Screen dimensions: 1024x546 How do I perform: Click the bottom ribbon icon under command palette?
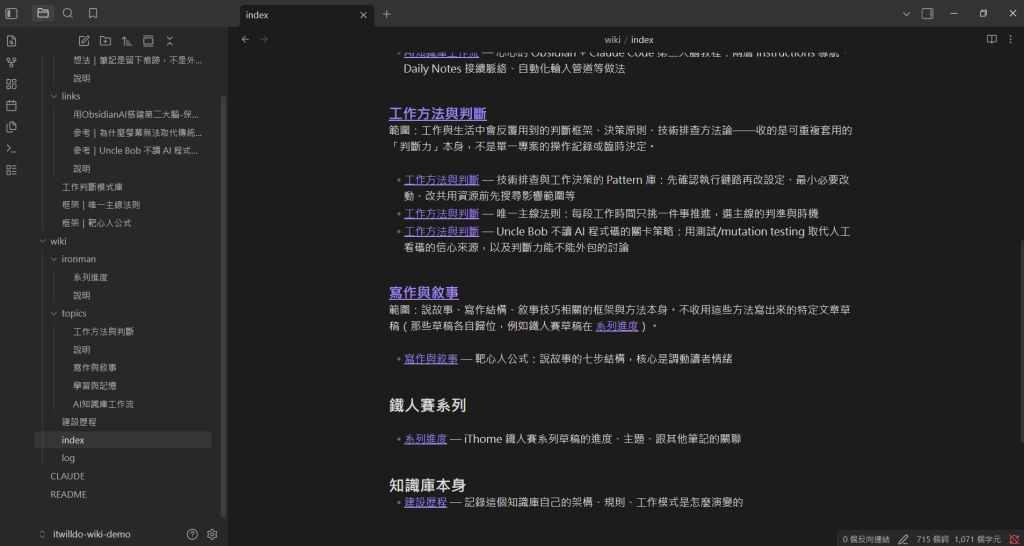(x=11, y=170)
